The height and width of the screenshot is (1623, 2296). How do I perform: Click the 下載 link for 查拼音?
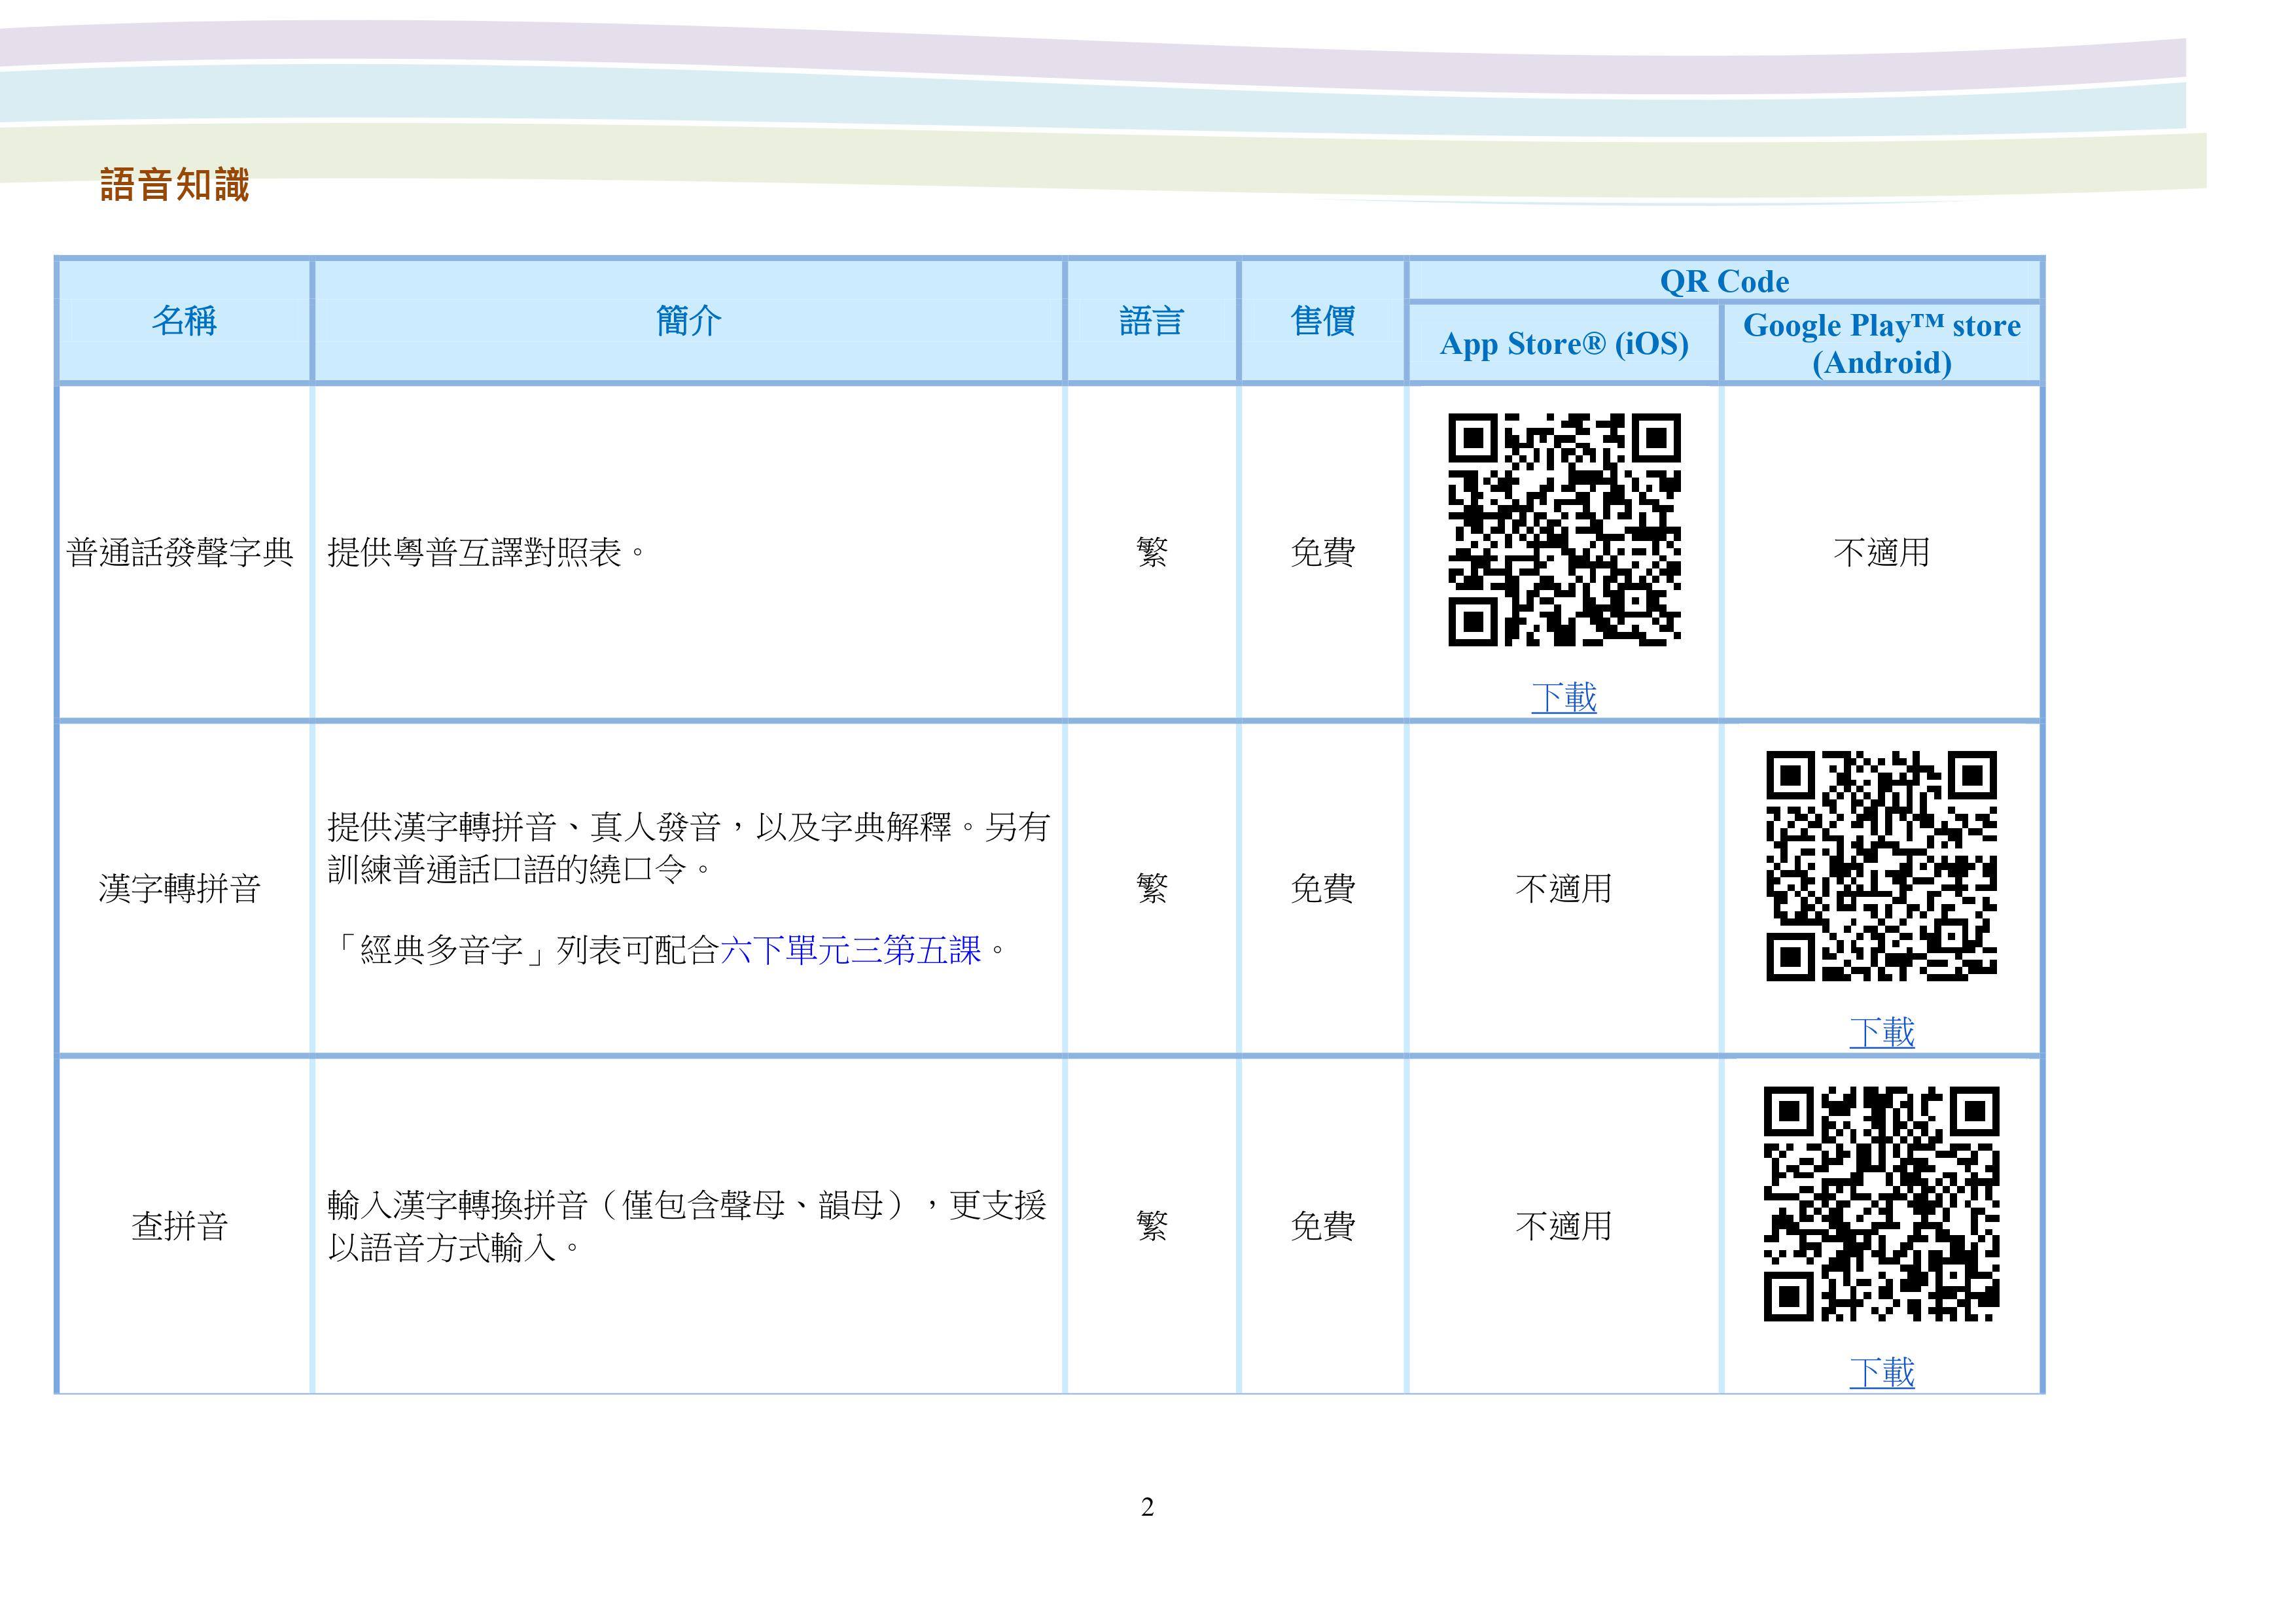[x=1881, y=1372]
